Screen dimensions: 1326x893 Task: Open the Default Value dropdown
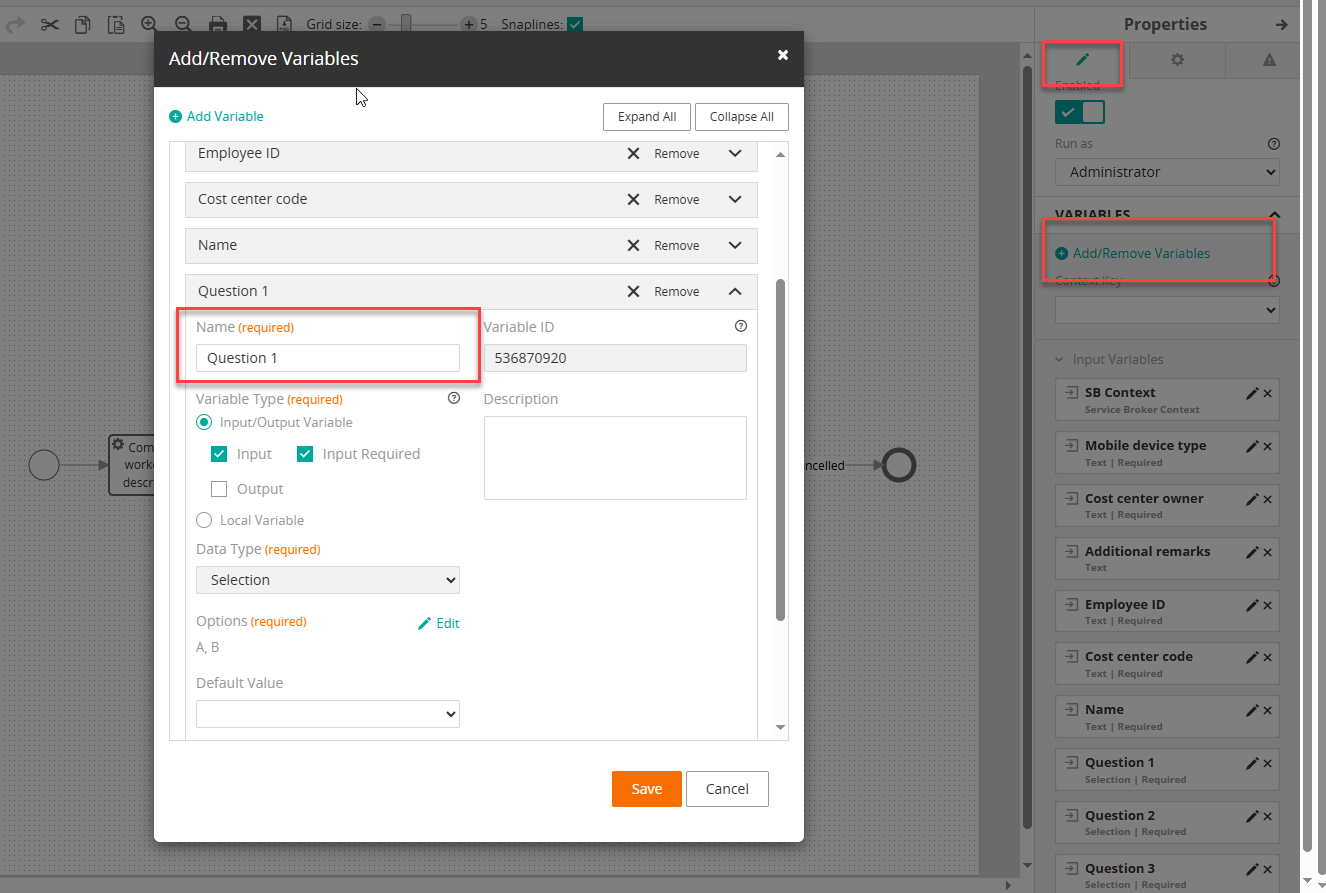(328, 714)
